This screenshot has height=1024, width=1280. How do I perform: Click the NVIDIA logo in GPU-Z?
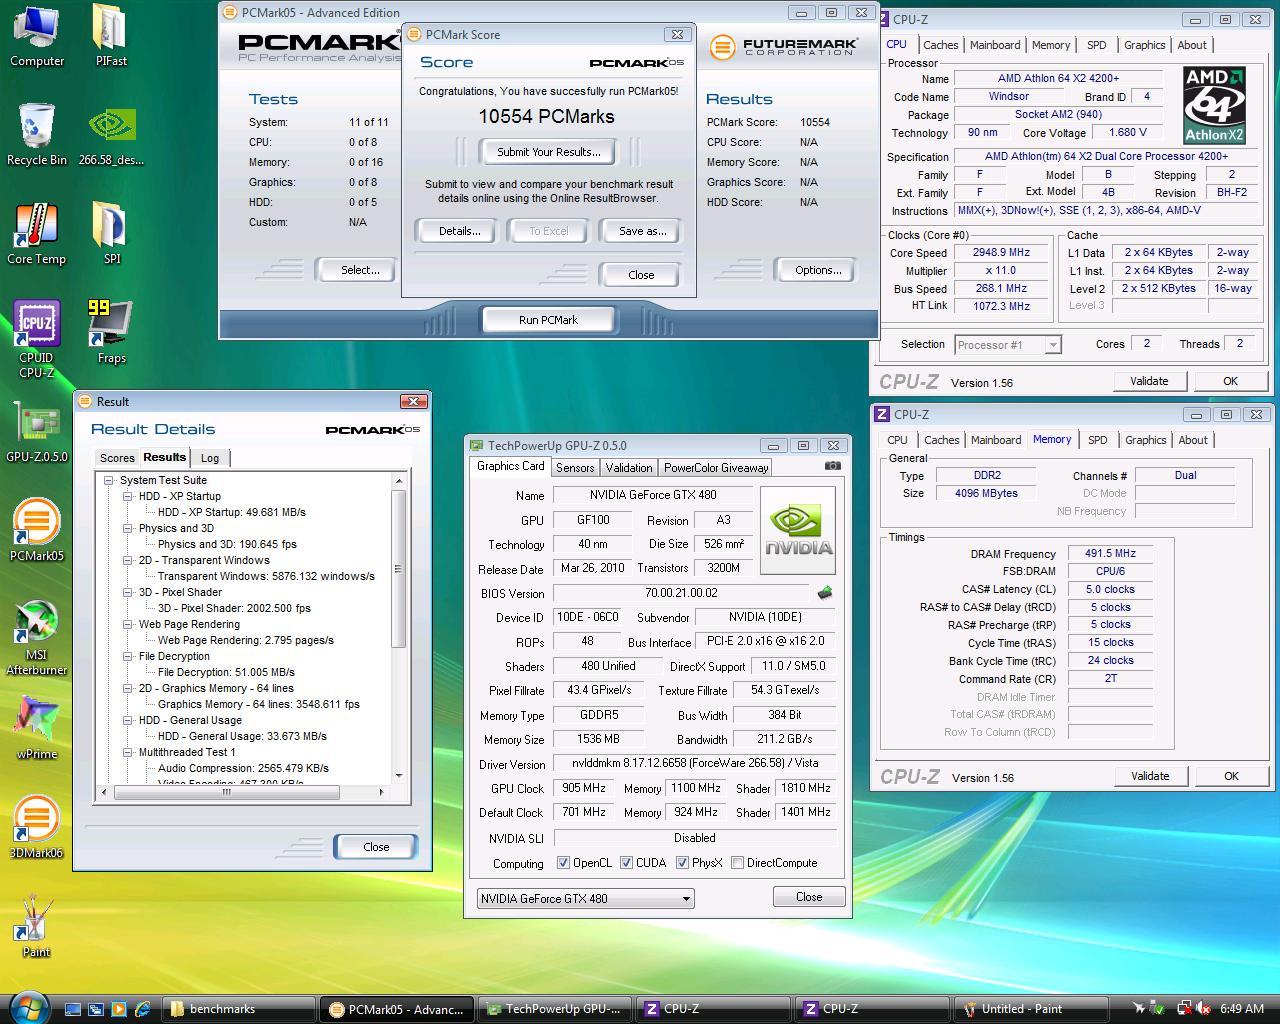(797, 530)
